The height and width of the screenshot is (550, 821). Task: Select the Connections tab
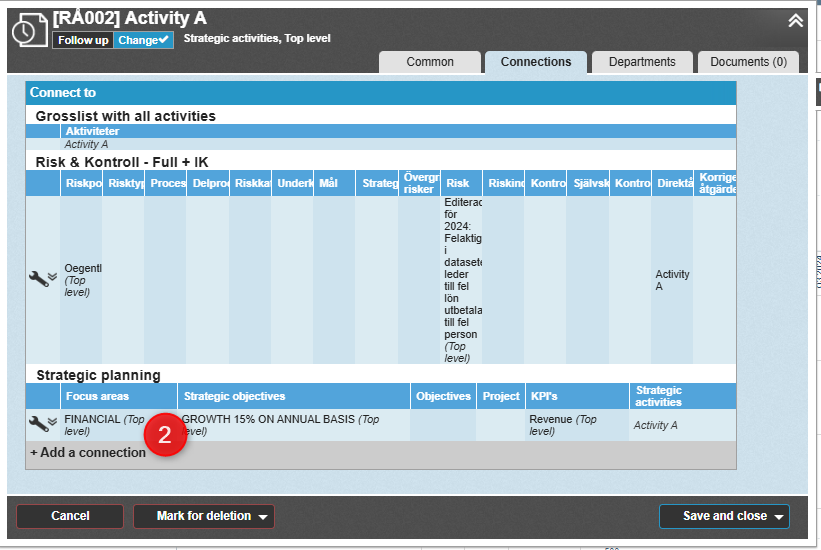536,62
